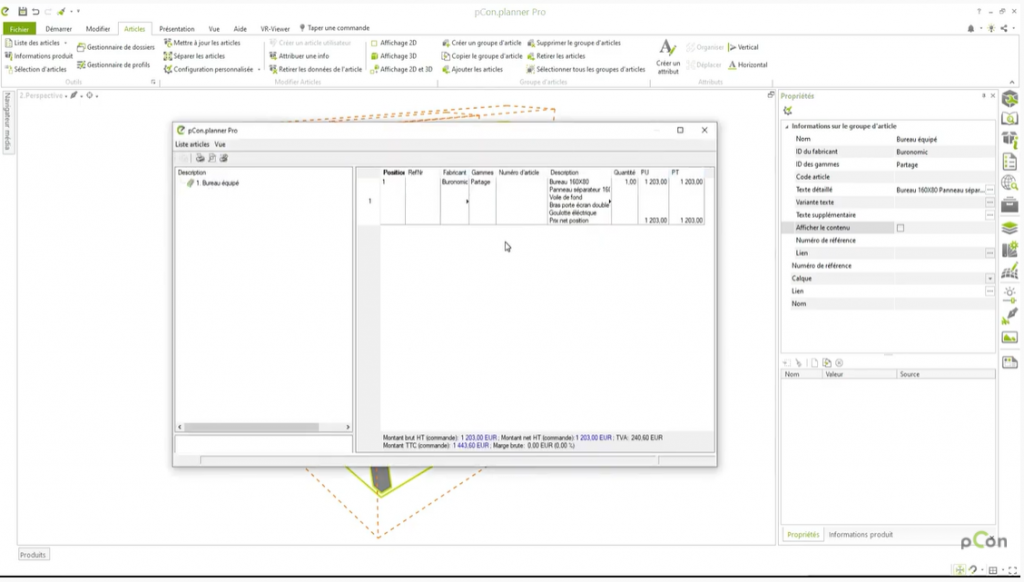Click the share icon in the top right
1024x582 pixels.
pos(1004,29)
